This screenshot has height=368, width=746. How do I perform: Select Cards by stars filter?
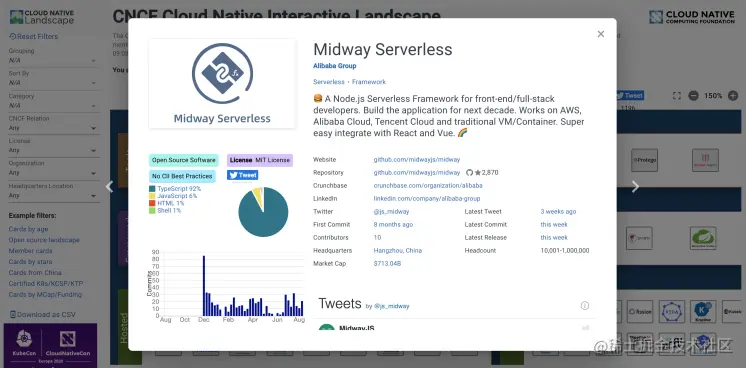click(x=30, y=262)
